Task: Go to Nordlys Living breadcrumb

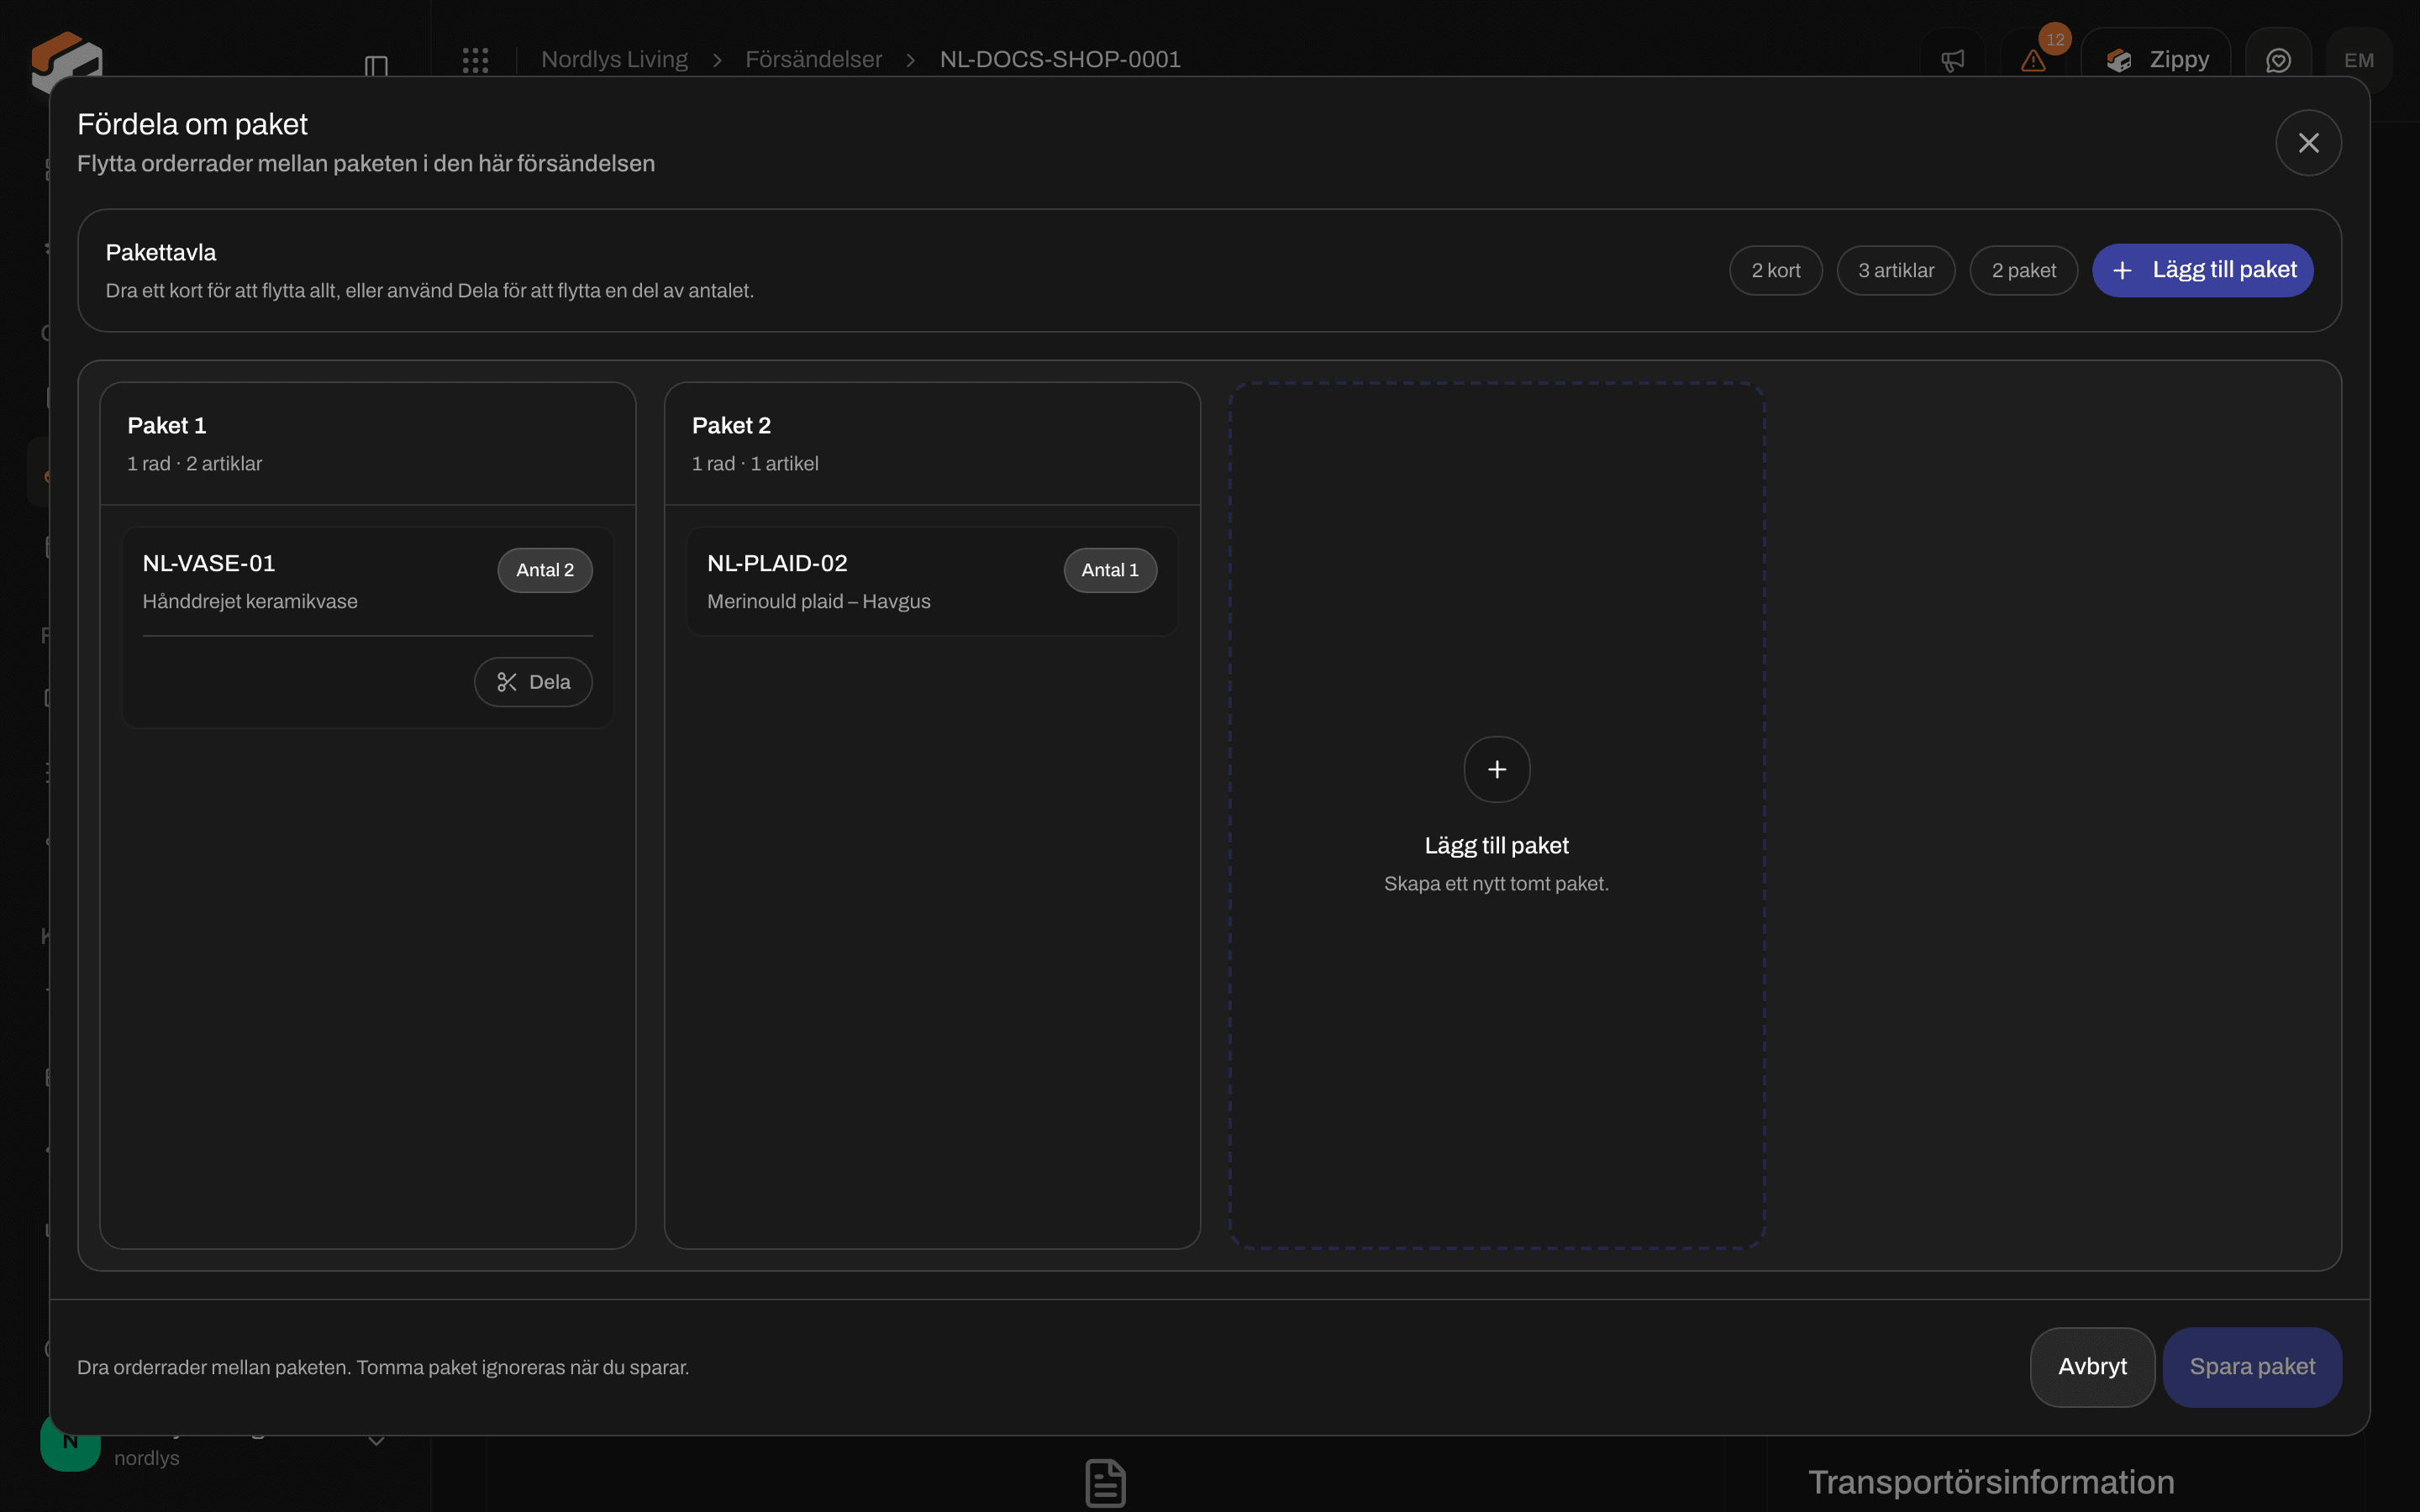Action: 614,60
